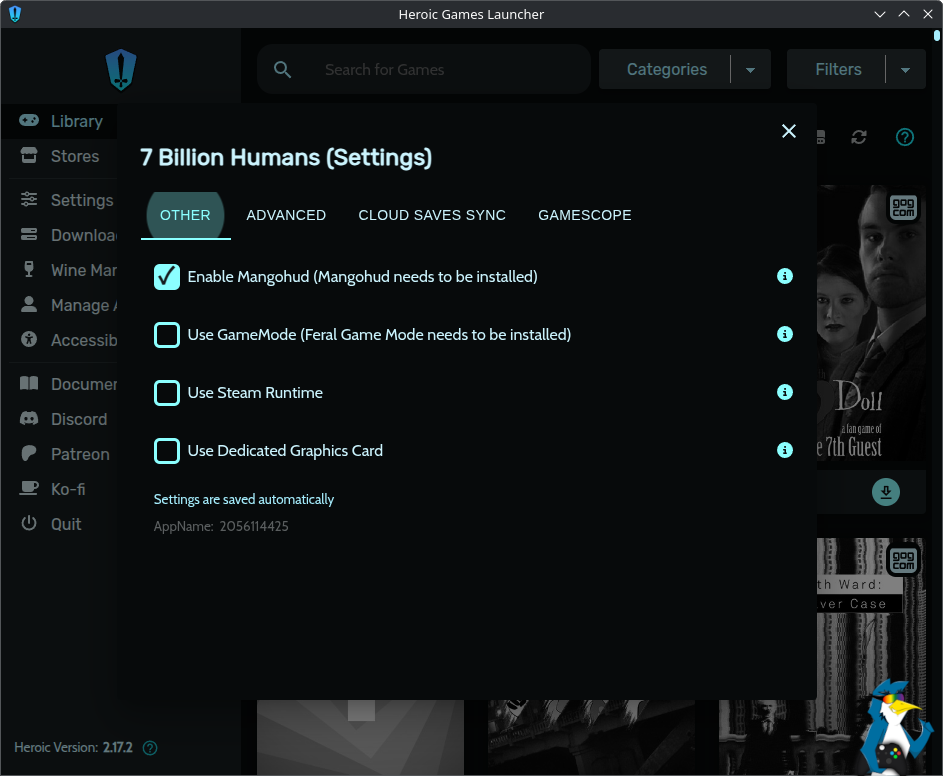
Task: Close the game settings dialog with X
Action: (789, 131)
